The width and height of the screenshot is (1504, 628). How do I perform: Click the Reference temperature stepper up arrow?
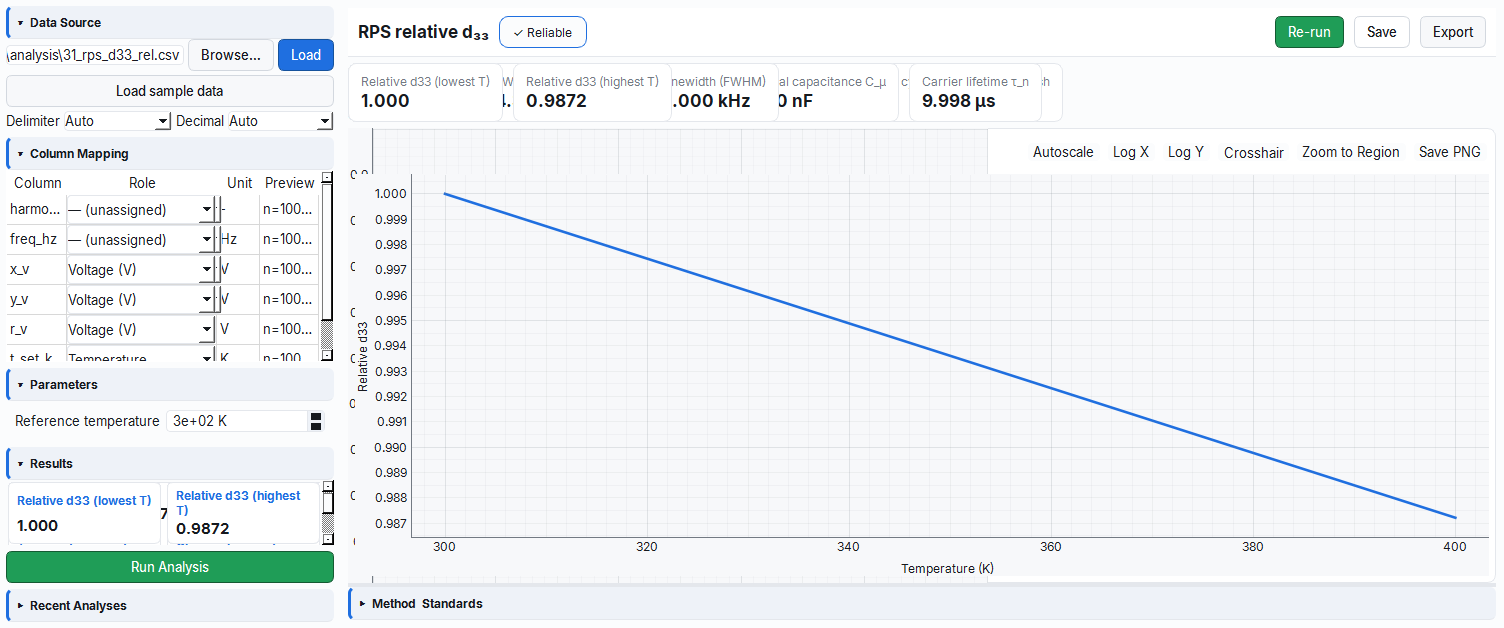(x=316, y=416)
